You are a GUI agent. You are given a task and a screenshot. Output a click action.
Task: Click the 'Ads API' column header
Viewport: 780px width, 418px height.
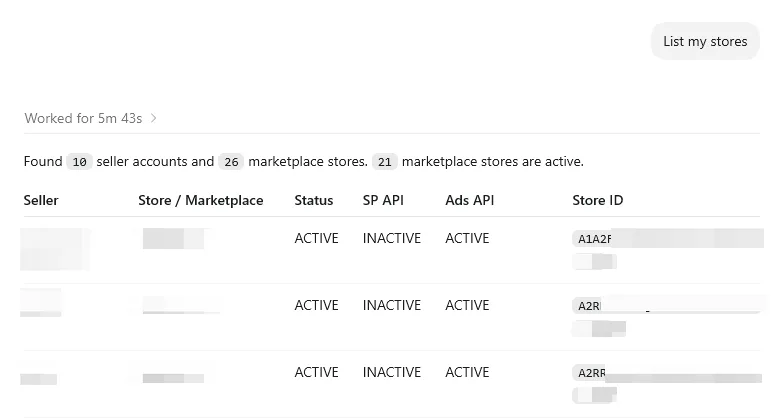470,201
